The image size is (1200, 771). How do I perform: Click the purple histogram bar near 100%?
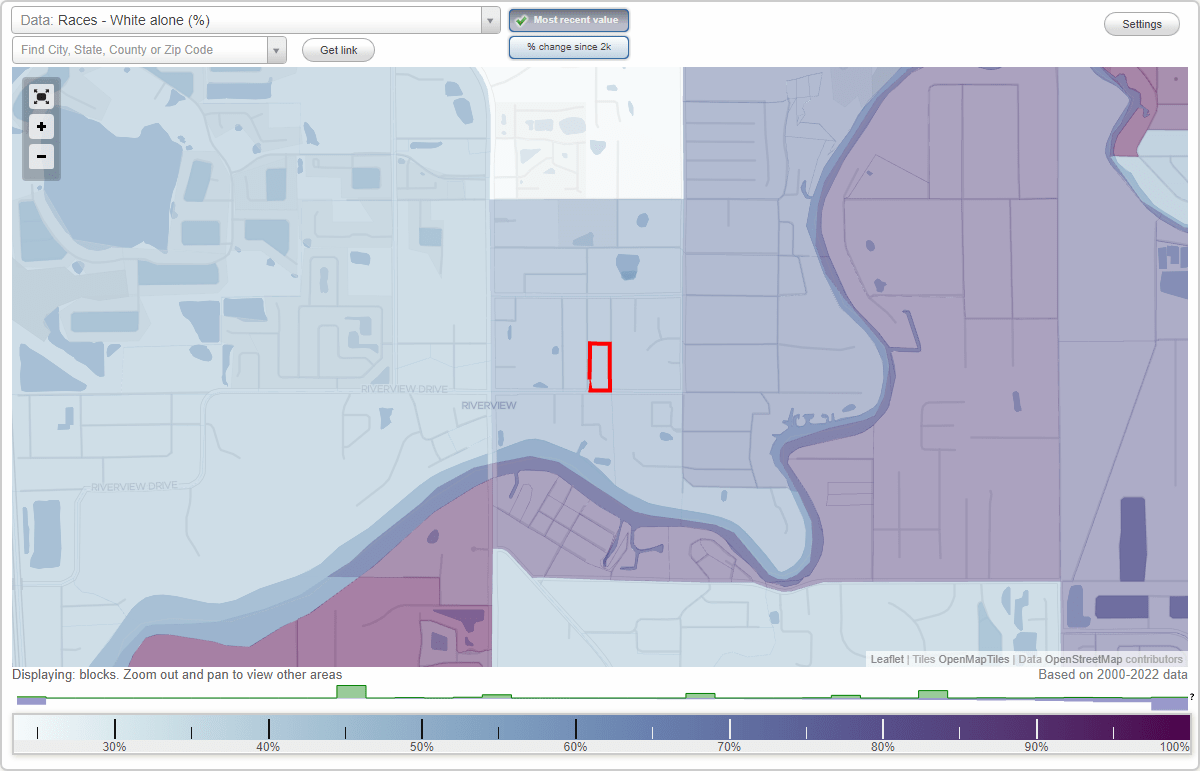pos(1169,704)
